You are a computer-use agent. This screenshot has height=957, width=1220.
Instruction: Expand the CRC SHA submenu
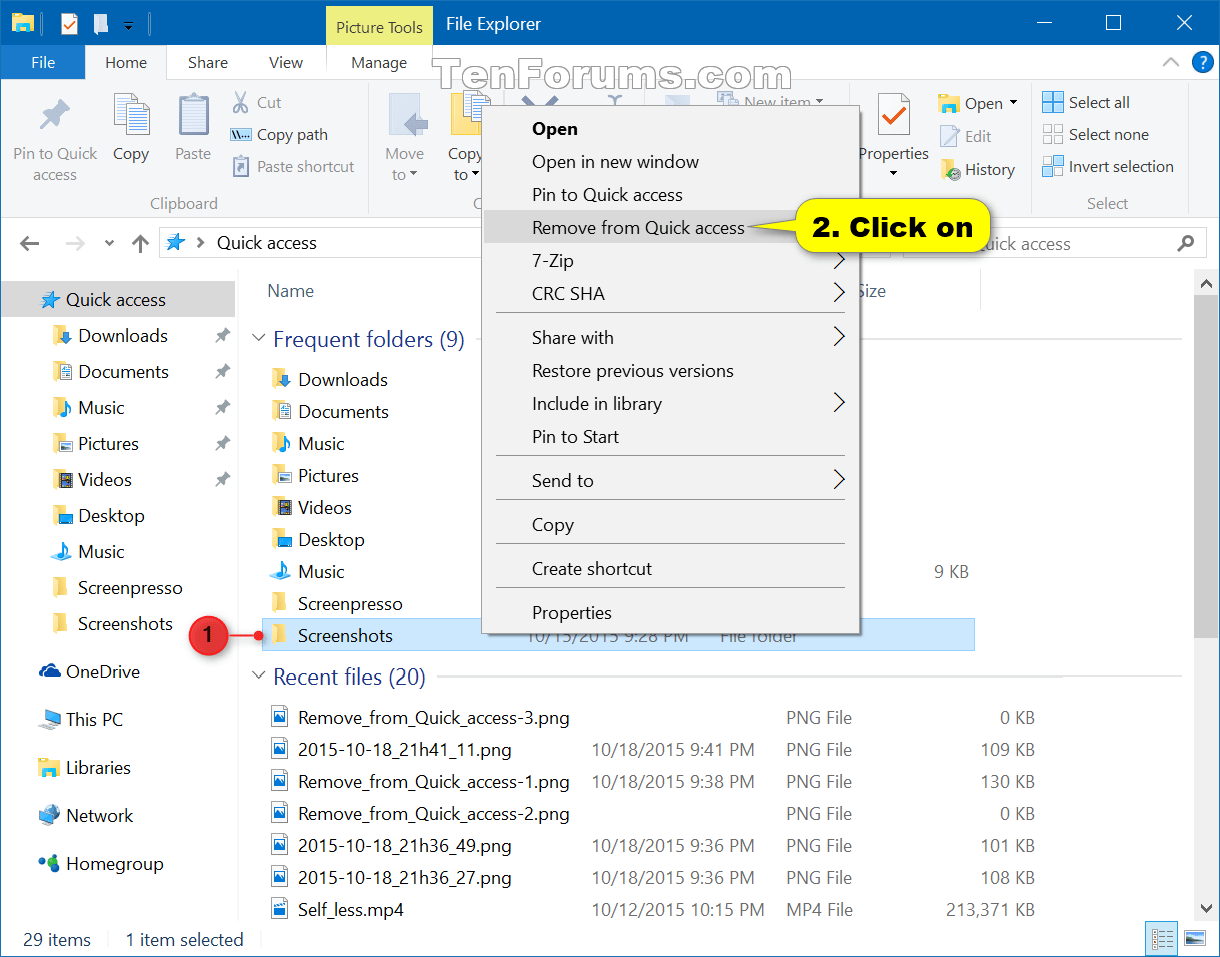[670, 294]
